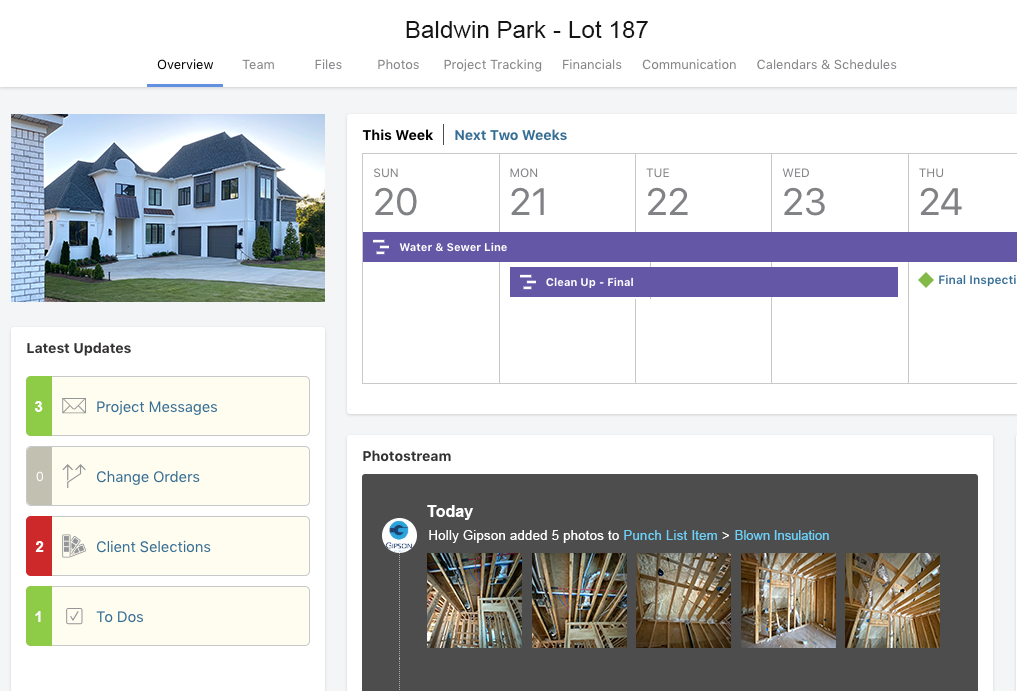Click the envelope icon beside Project Messages

click(x=74, y=406)
